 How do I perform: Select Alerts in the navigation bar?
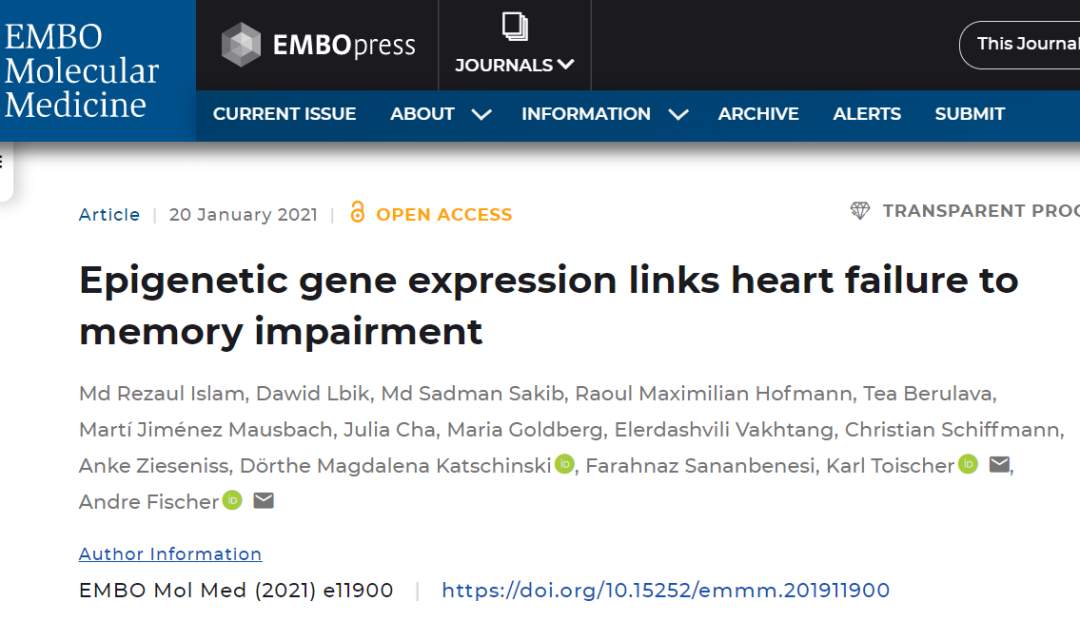(x=867, y=114)
